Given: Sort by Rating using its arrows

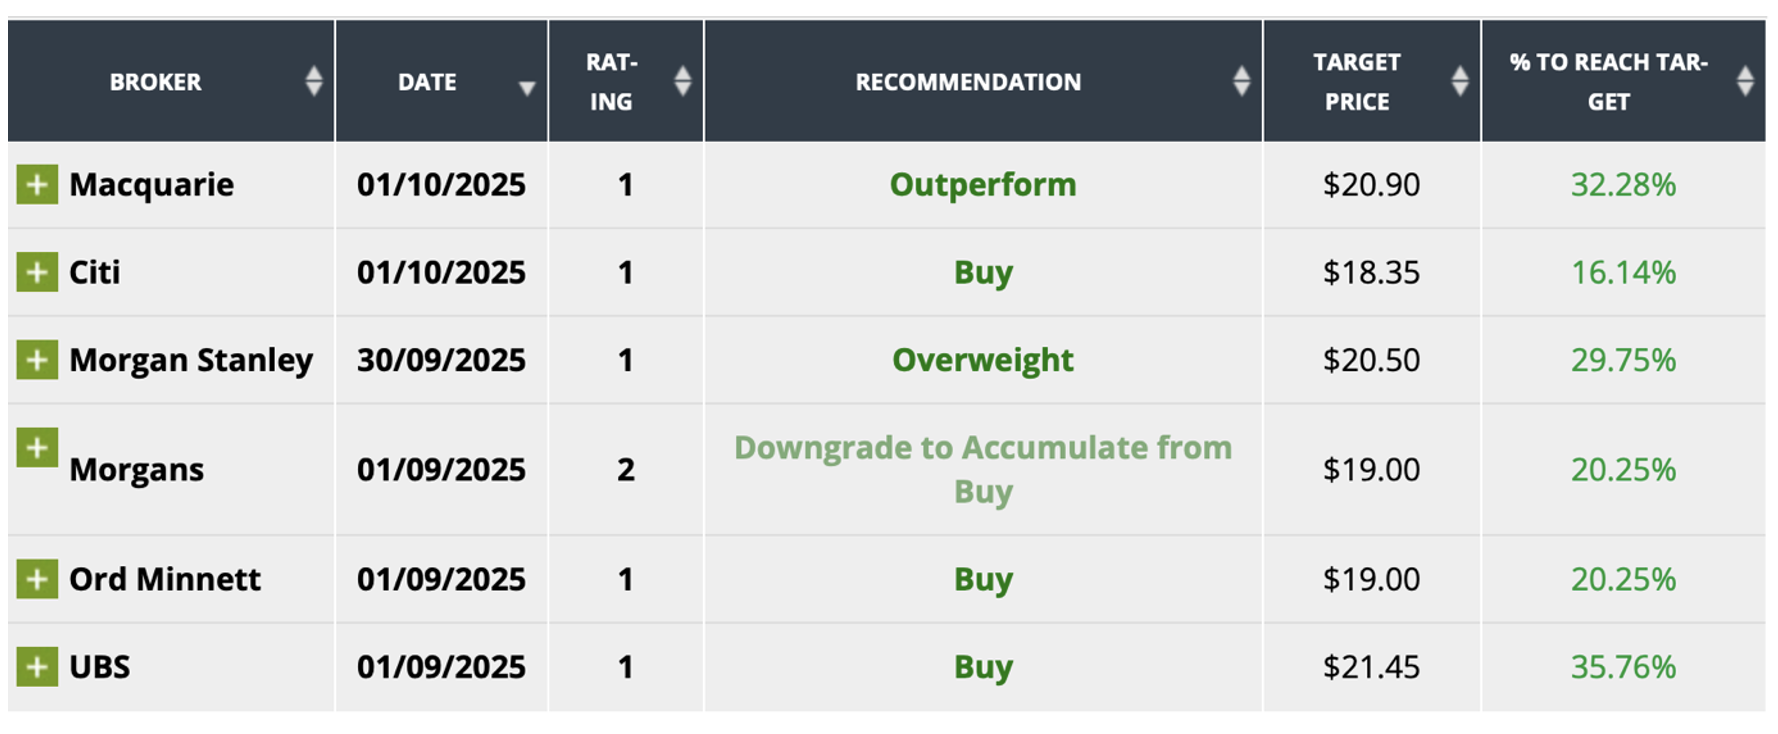Looking at the screenshot, I should [683, 81].
